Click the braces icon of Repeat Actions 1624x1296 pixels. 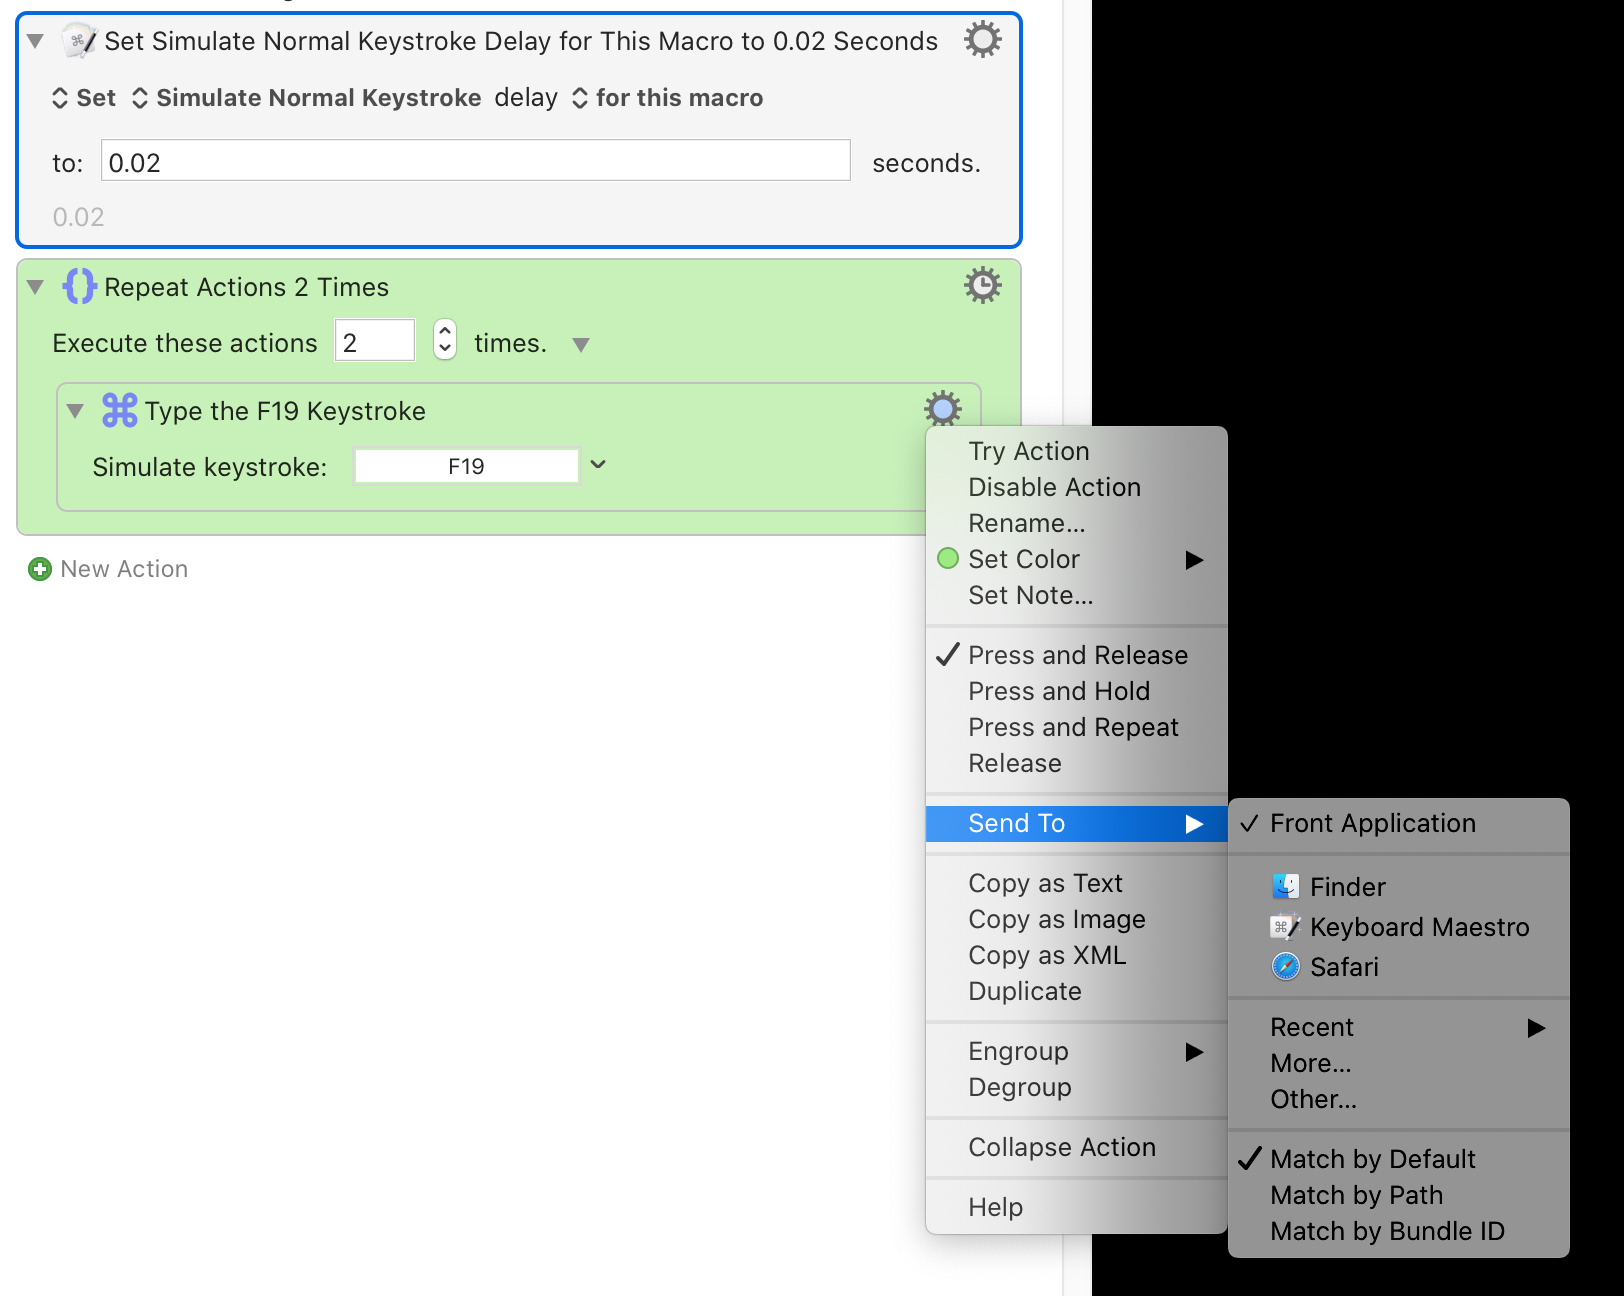(79, 286)
